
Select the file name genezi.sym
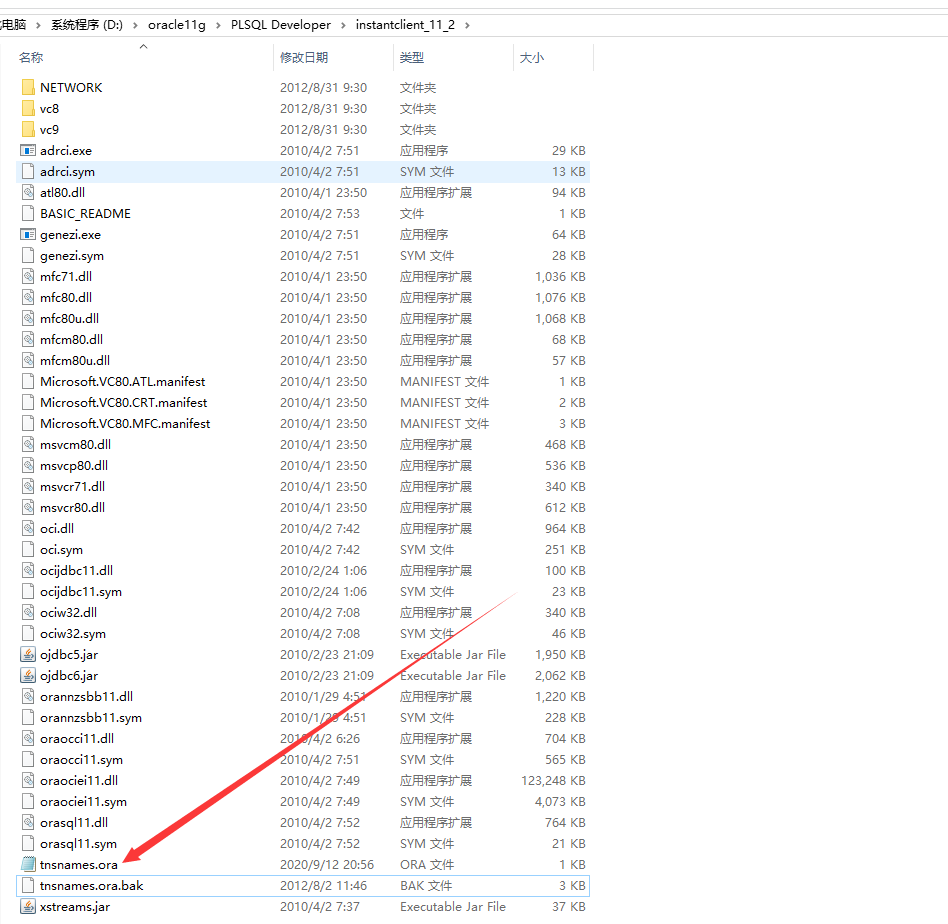click(x=72, y=256)
